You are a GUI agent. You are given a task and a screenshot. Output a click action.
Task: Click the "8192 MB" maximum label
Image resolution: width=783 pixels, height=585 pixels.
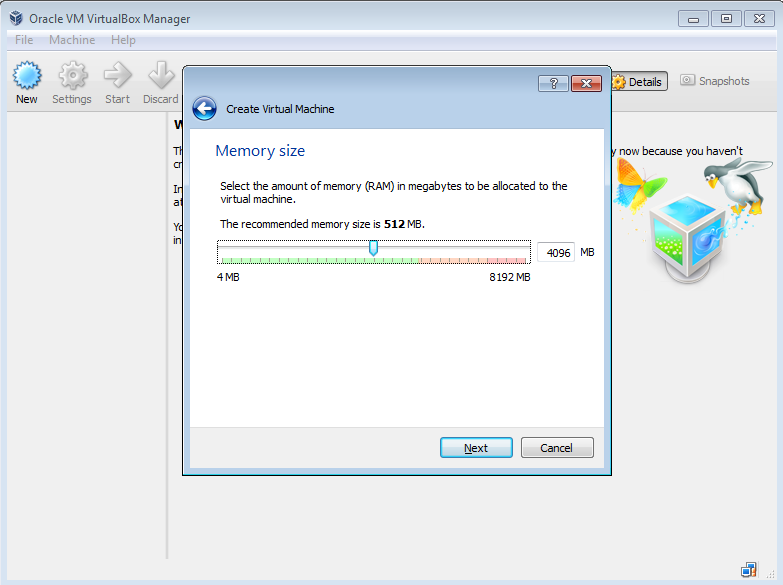tap(509, 277)
